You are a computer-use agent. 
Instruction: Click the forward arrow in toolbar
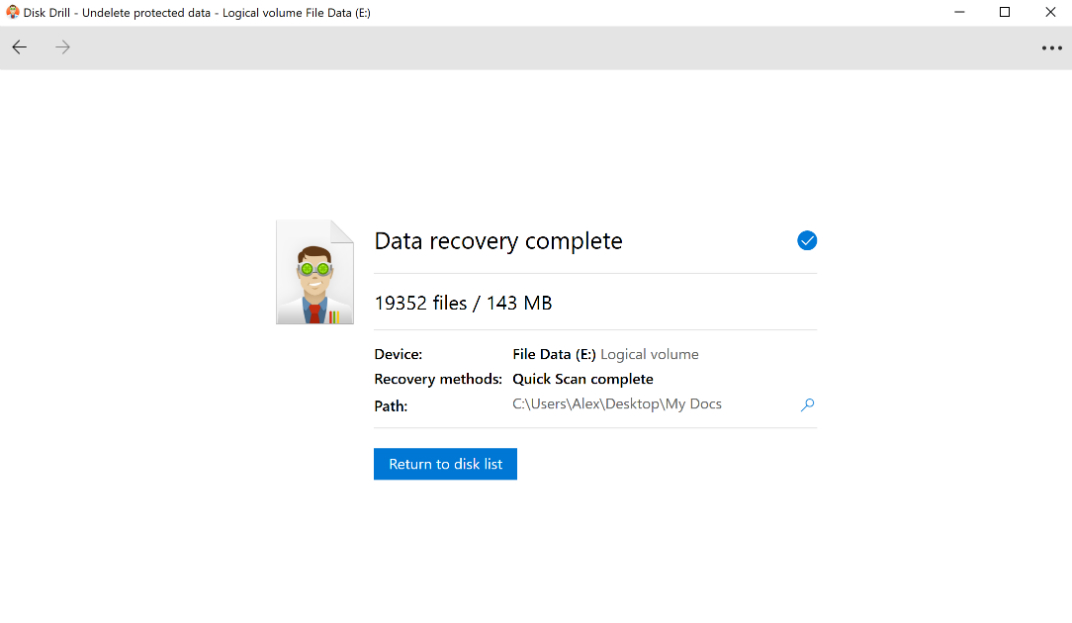click(63, 47)
